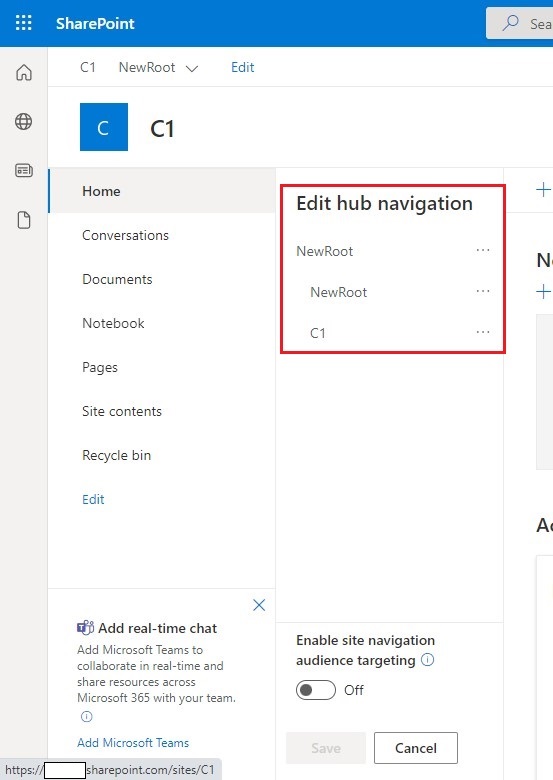Select Home in left navigation

162,191
